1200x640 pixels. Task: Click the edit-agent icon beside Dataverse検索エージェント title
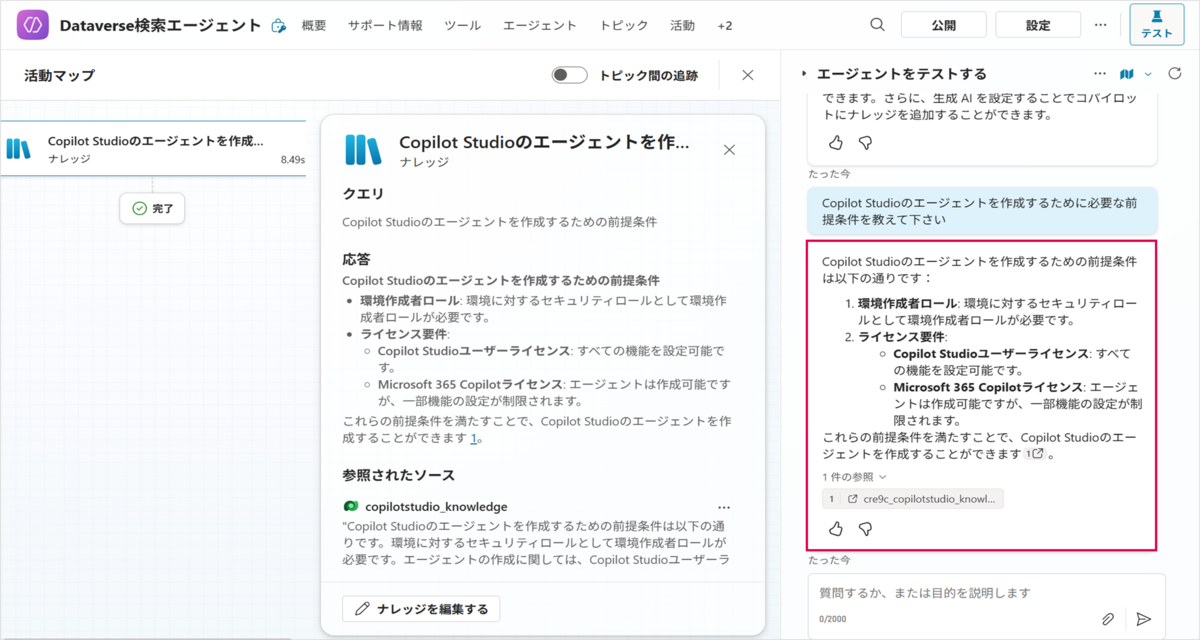(x=279, y=26)
